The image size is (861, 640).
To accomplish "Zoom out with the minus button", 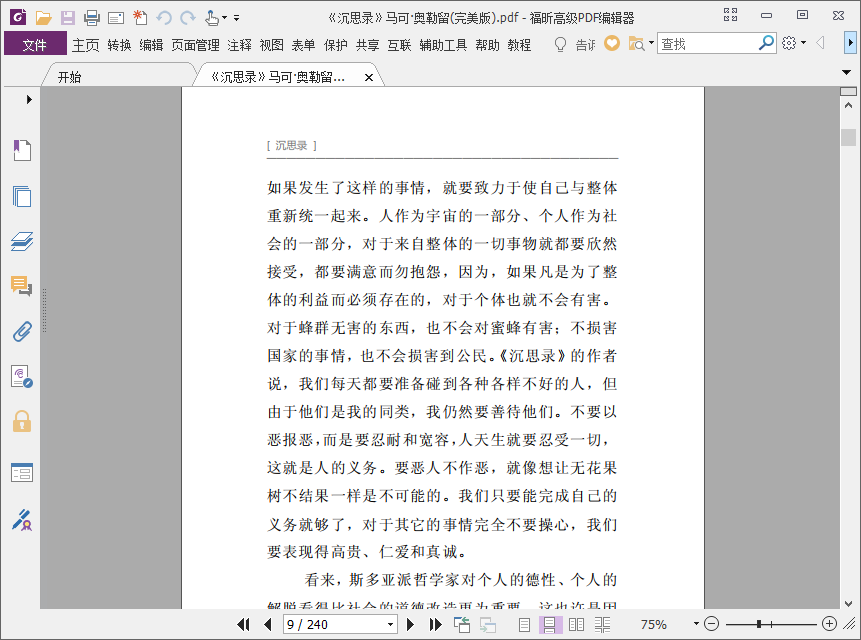I will click(x=711, y=624).
